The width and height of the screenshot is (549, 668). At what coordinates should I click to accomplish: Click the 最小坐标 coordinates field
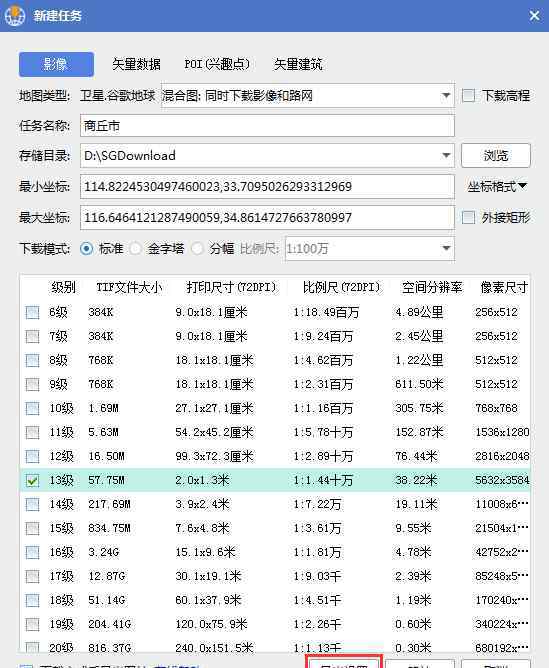click(x=267, y=187)
